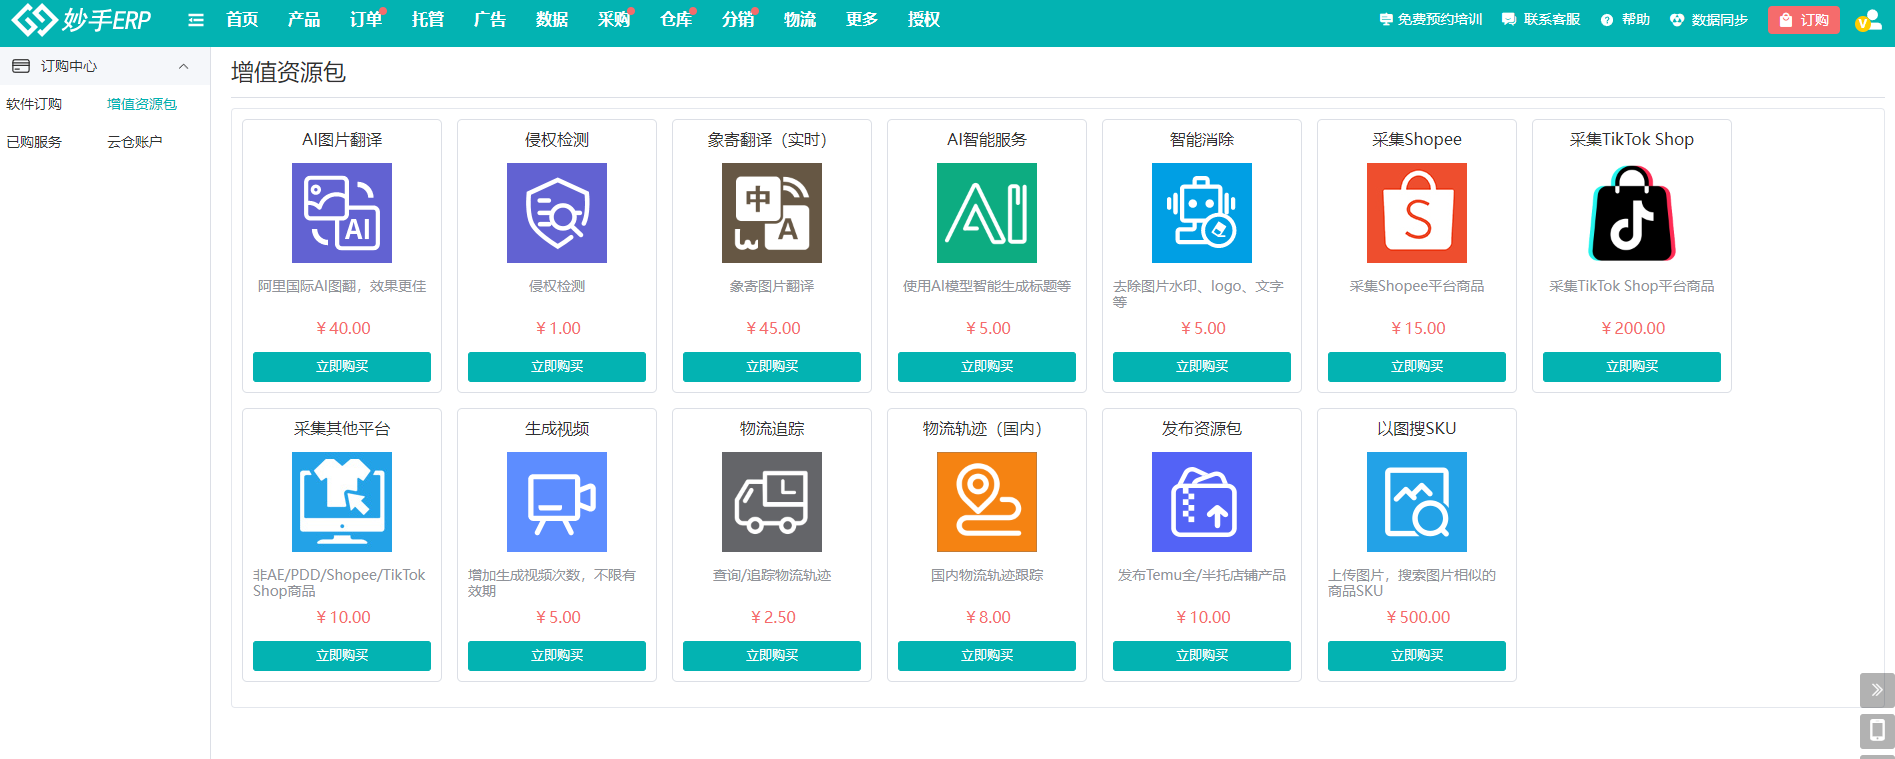Open the 数据 menu
The height and width of the screenshot is (759, 1895).
click(x=552, y=20)
